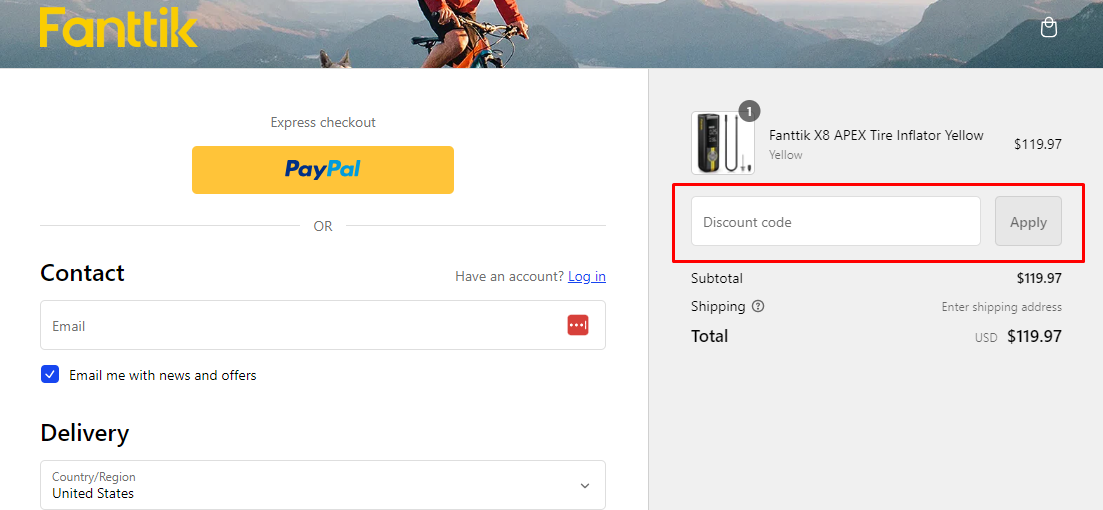Click the tire inflator product thumbnail
Viewport: 1103px width, 510px height.
tap(722, 143)
